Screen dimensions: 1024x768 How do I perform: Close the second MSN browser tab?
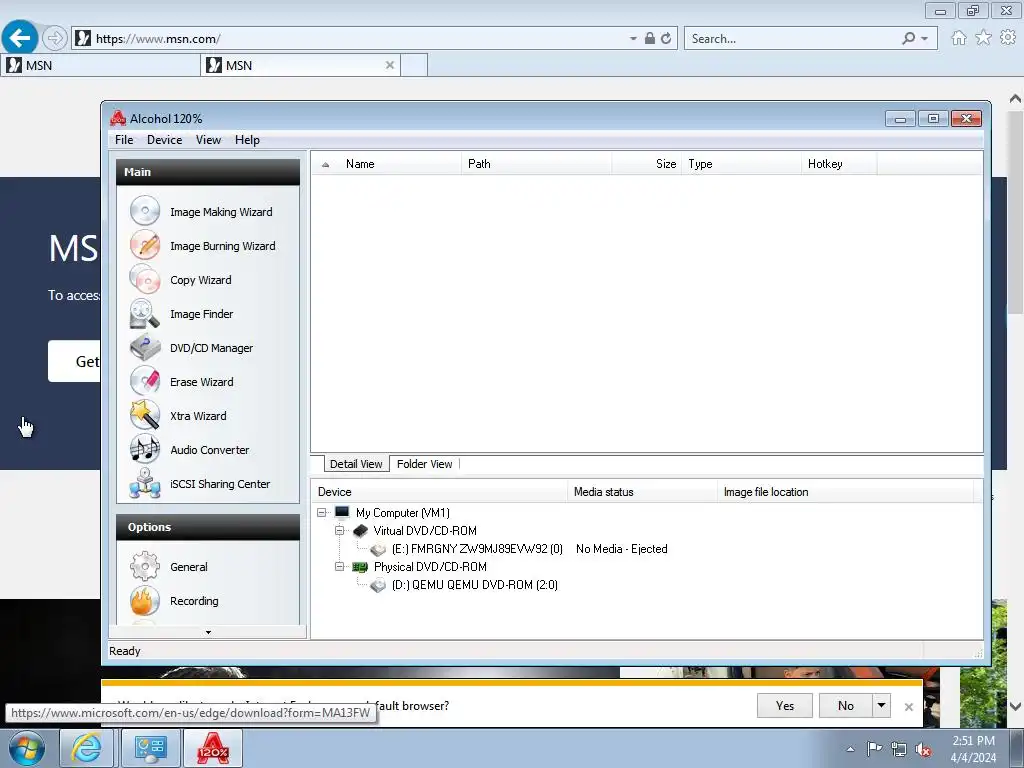point(390,65)
